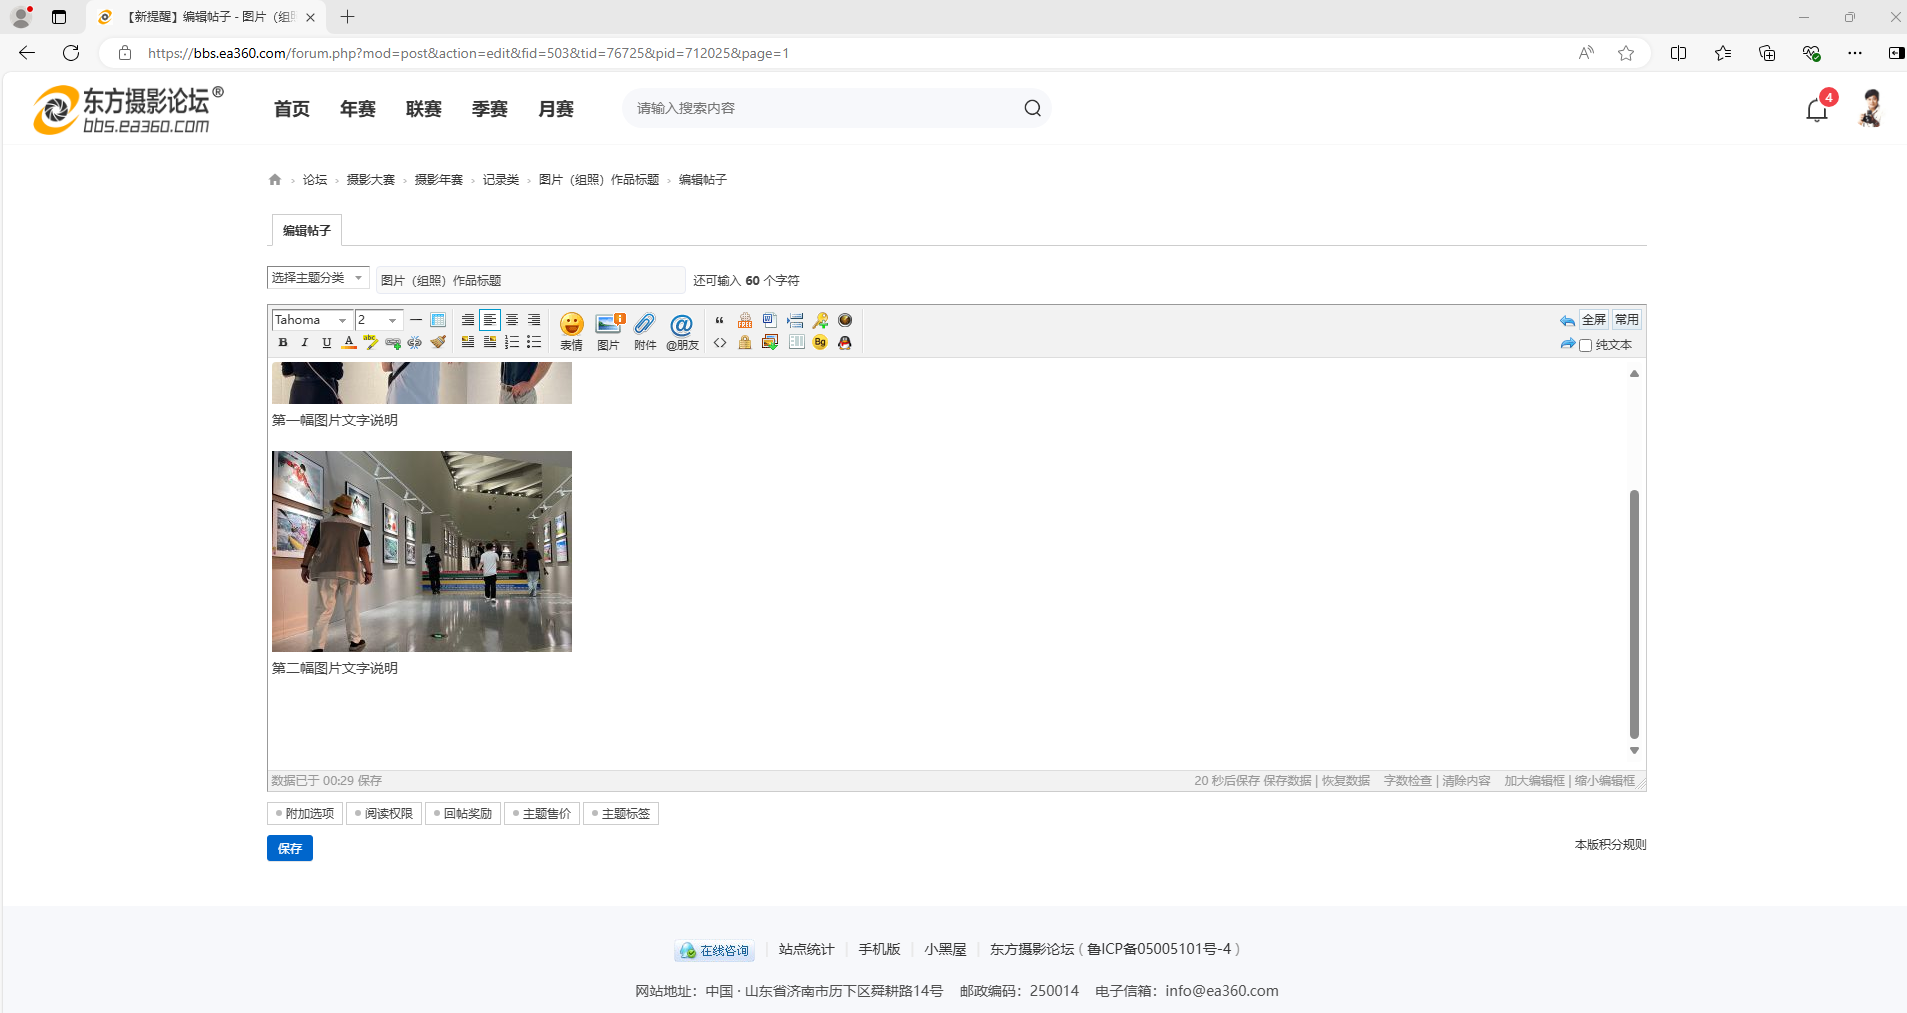Click the 图片 insert image icon

[608, 330]
